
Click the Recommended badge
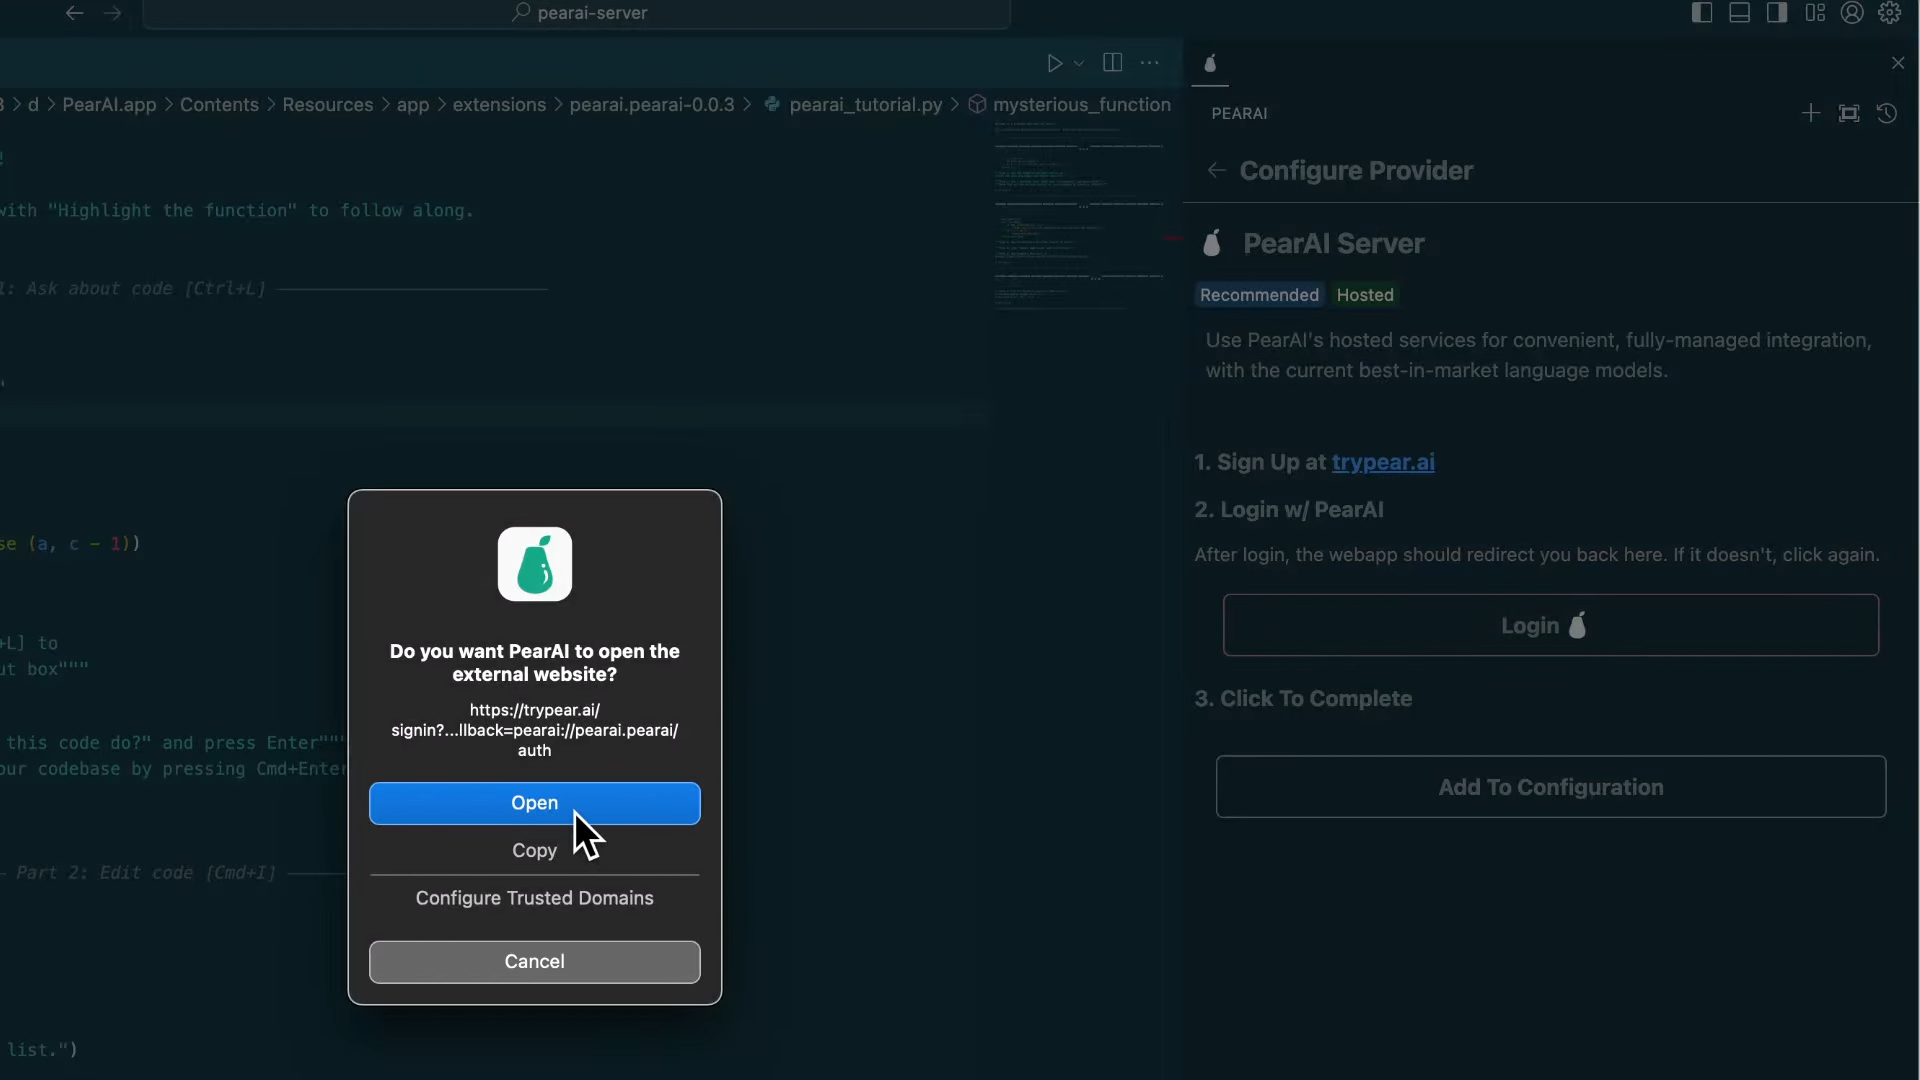1259,295
